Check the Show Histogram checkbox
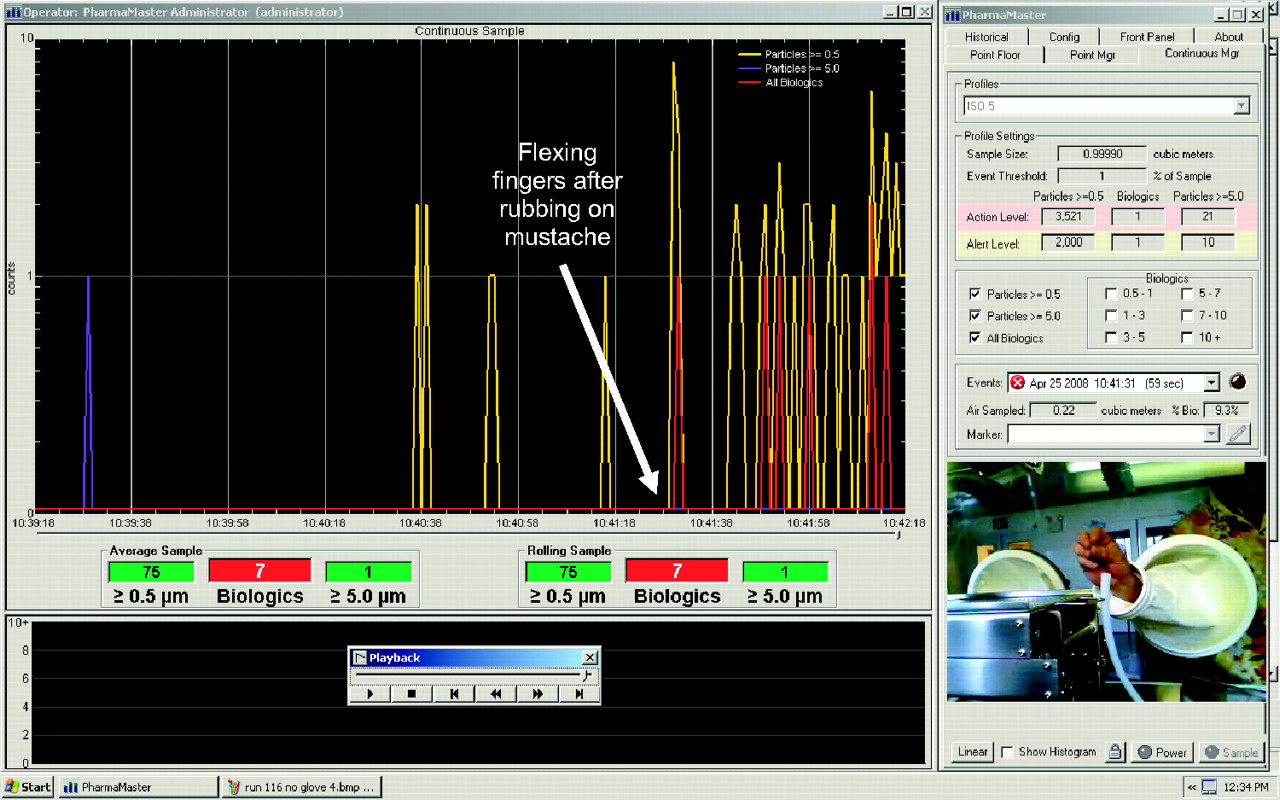The image size is (1280, 800). (x=1008, y=752)
